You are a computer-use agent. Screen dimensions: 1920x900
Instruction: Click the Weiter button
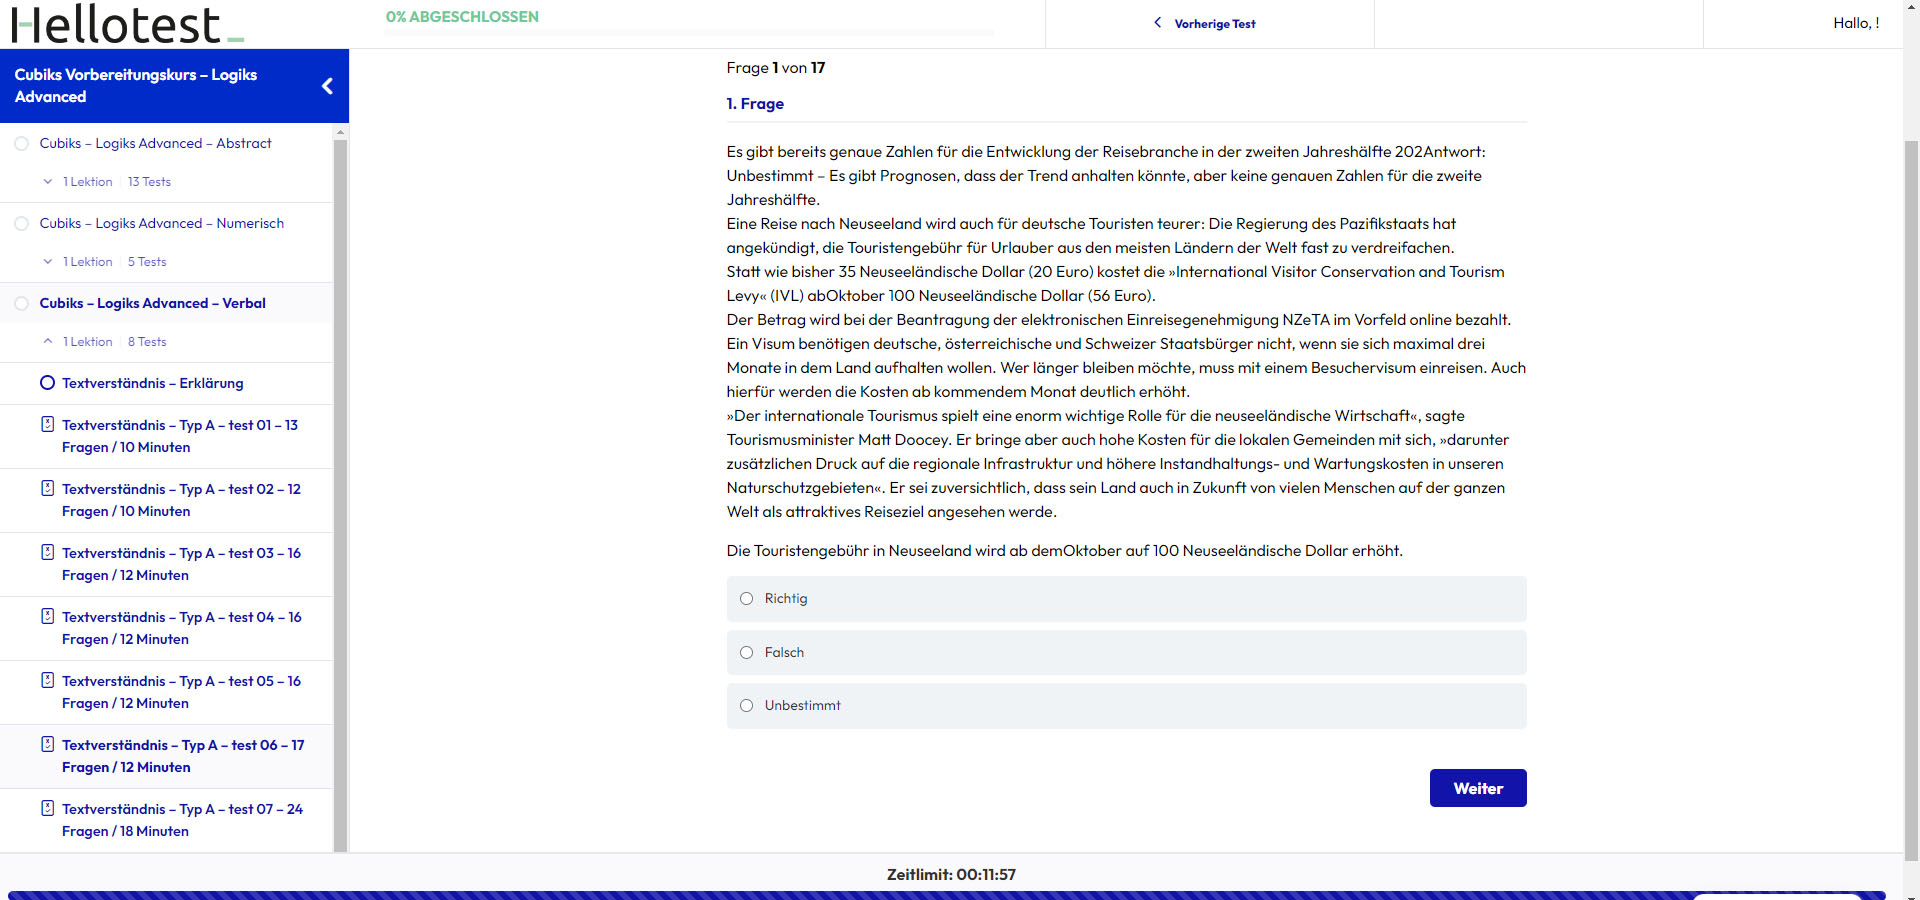[1478, 788]
